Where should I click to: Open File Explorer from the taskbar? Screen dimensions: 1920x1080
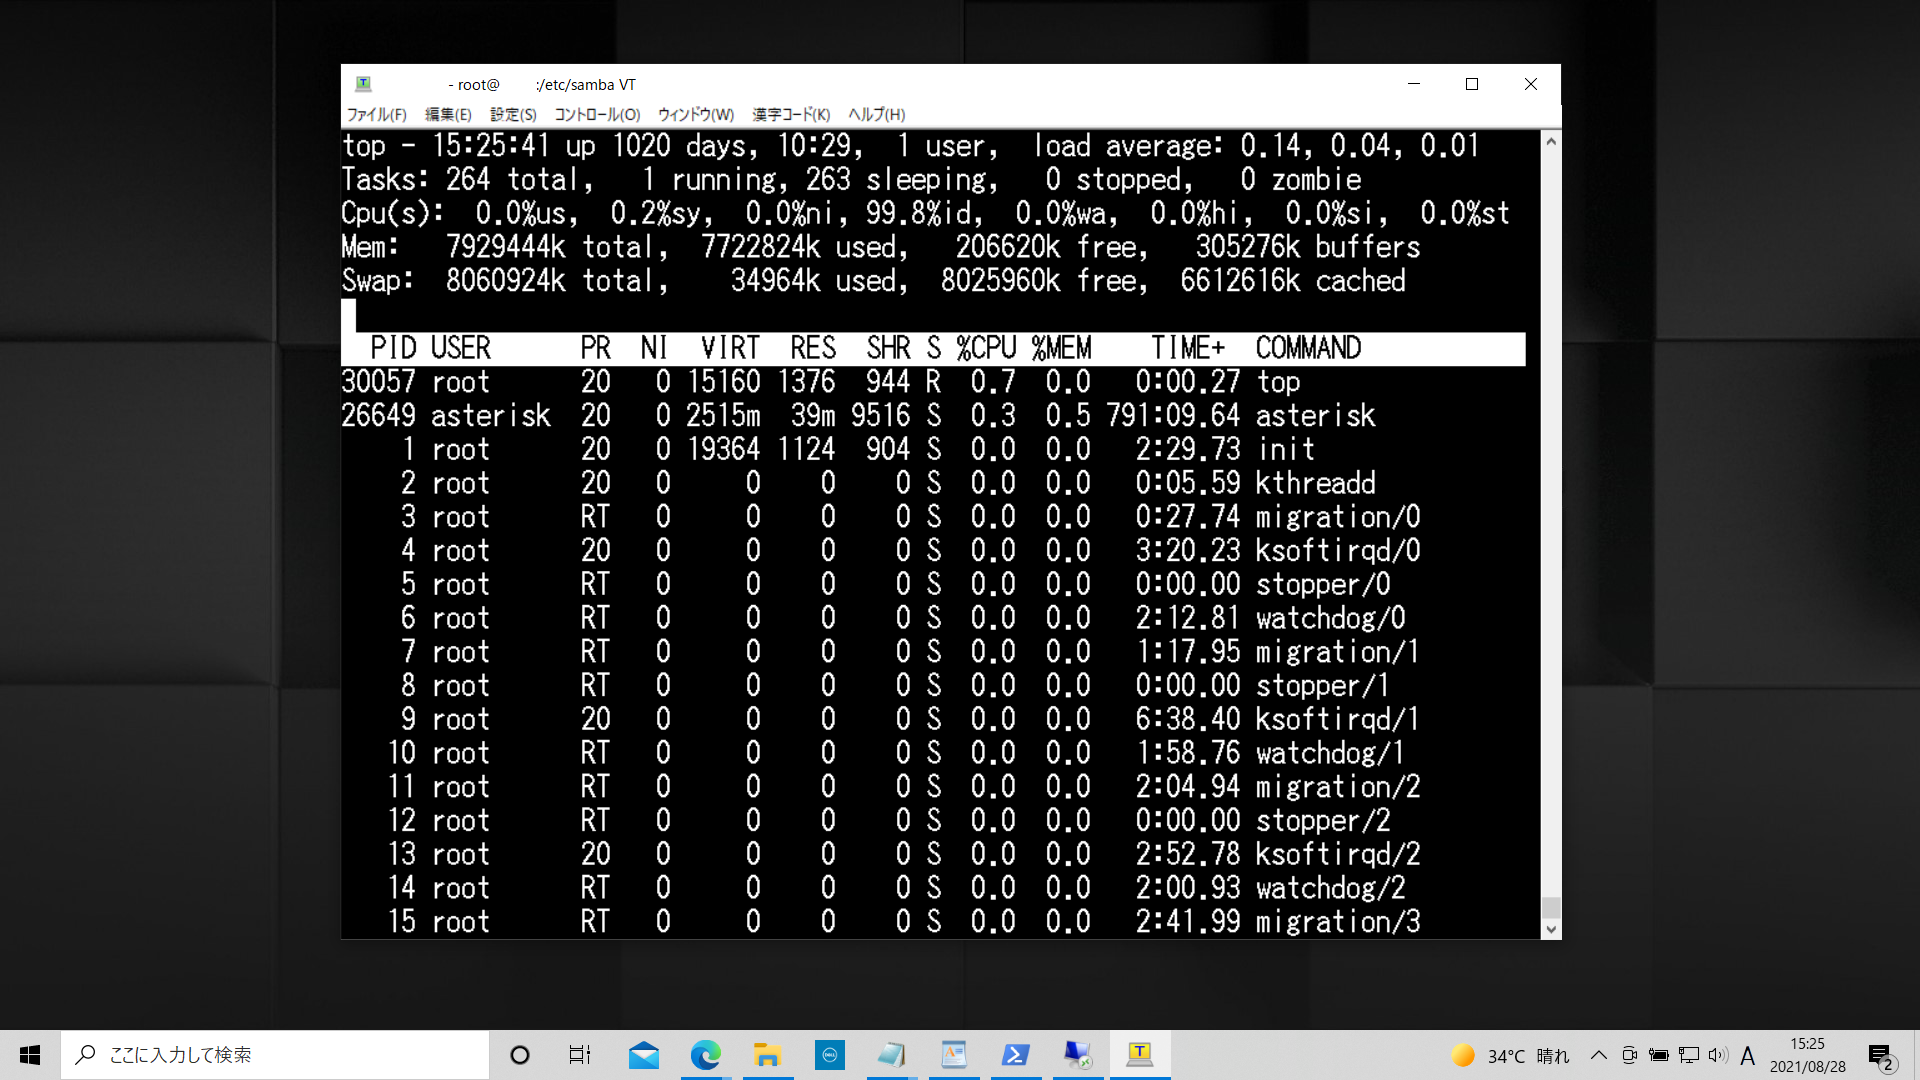768,1055
